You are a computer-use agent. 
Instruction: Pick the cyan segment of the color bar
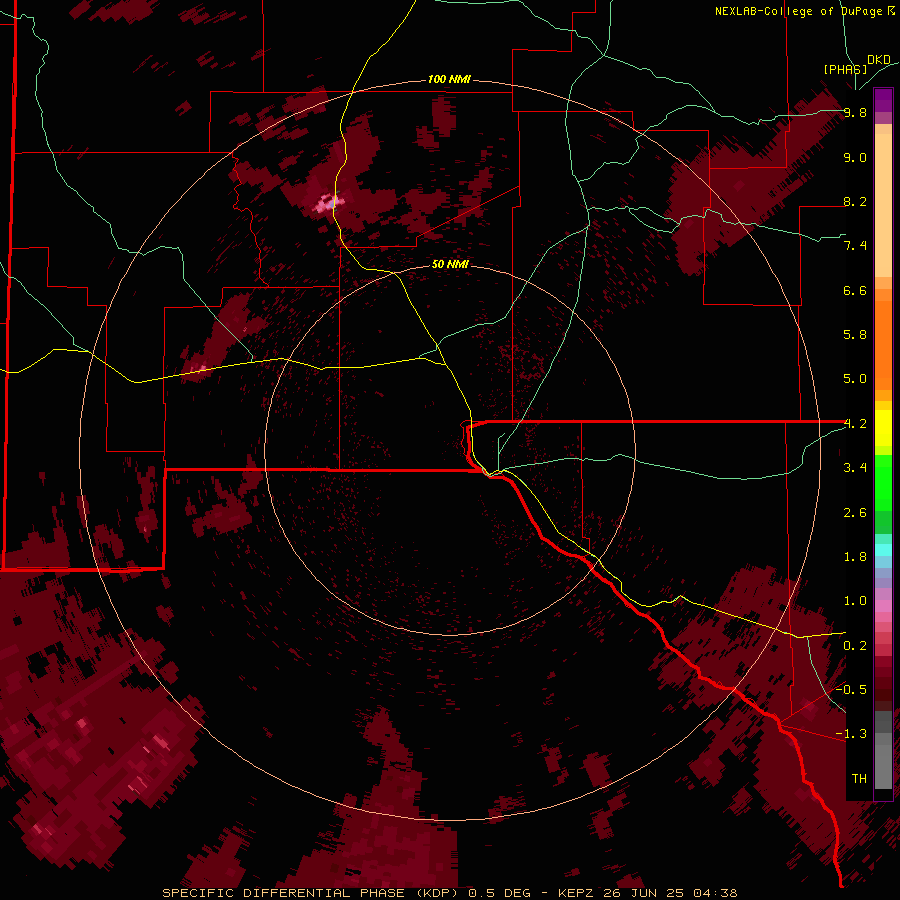click(883, 550)
